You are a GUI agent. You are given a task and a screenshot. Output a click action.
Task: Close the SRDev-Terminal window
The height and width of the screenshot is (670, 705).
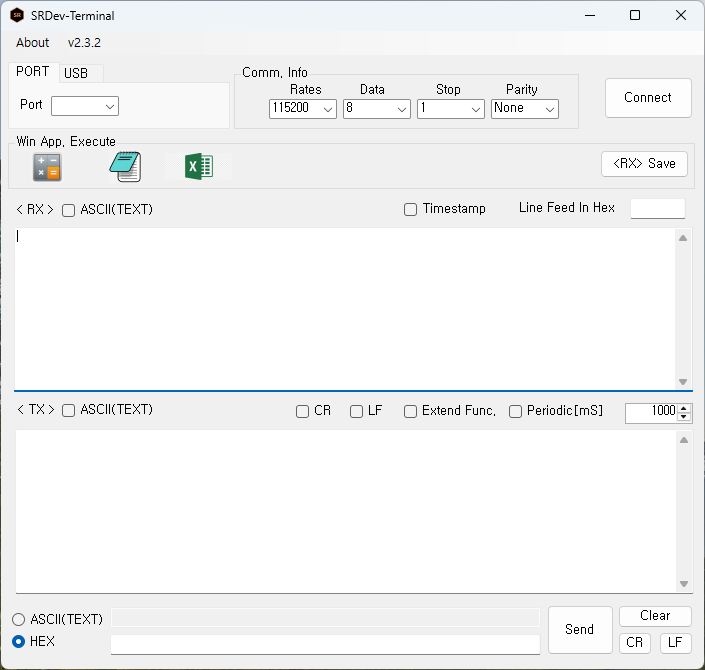point(681,15)
